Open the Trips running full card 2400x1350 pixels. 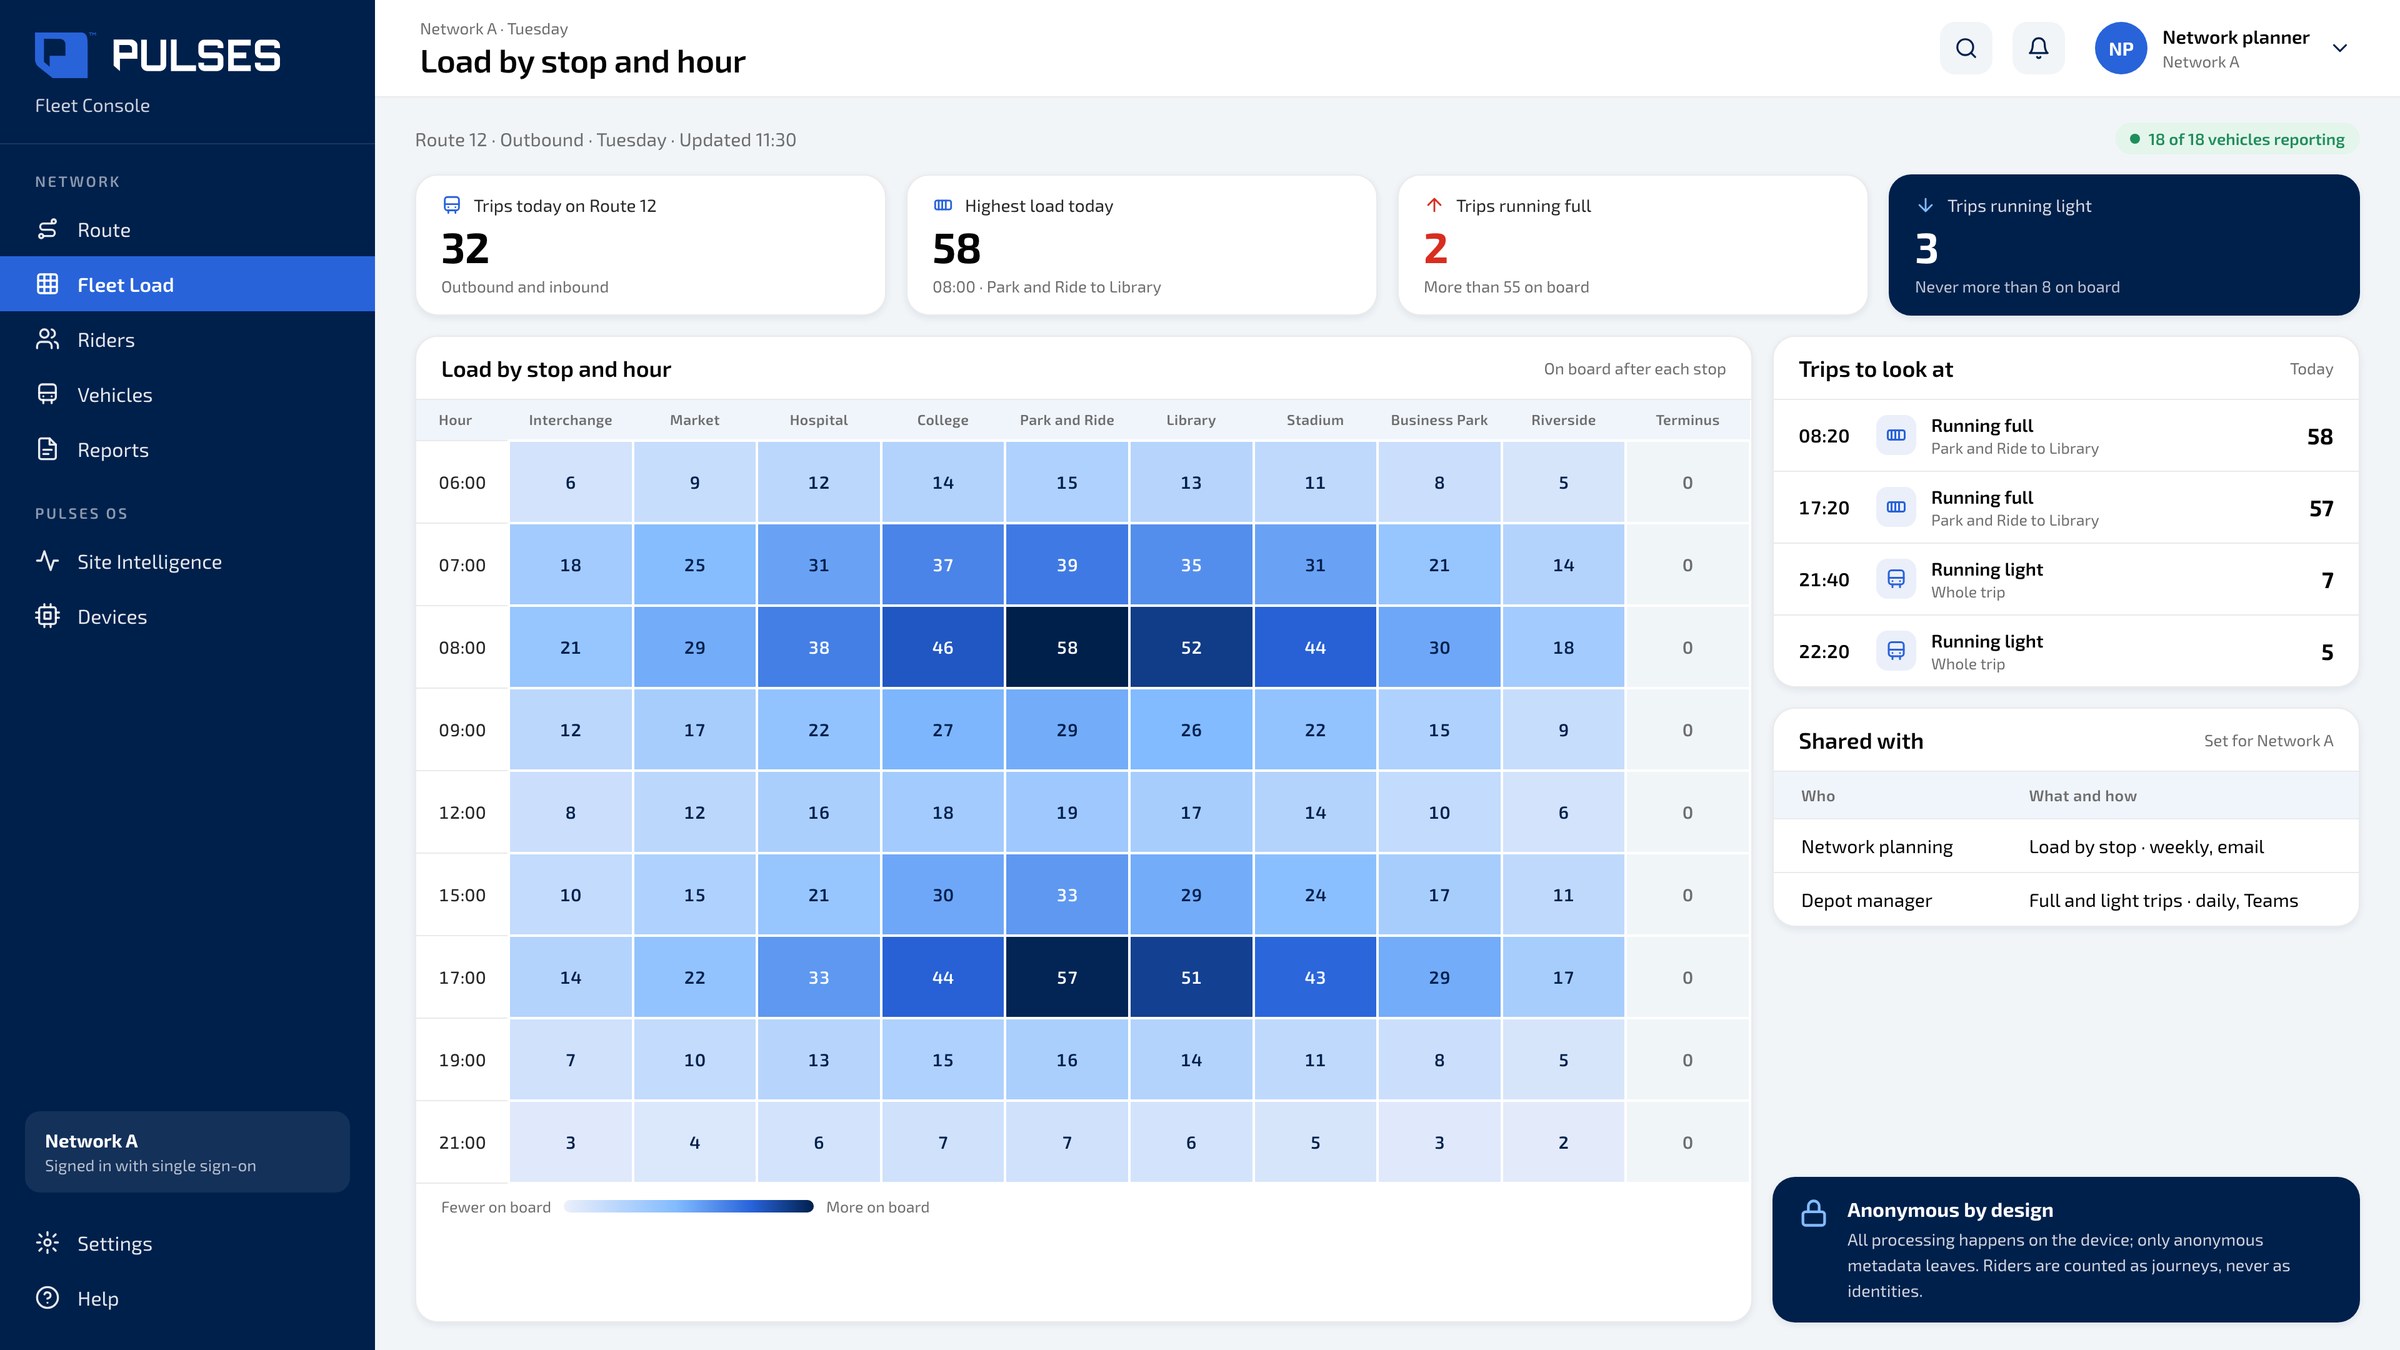(x=1633, y=245)
